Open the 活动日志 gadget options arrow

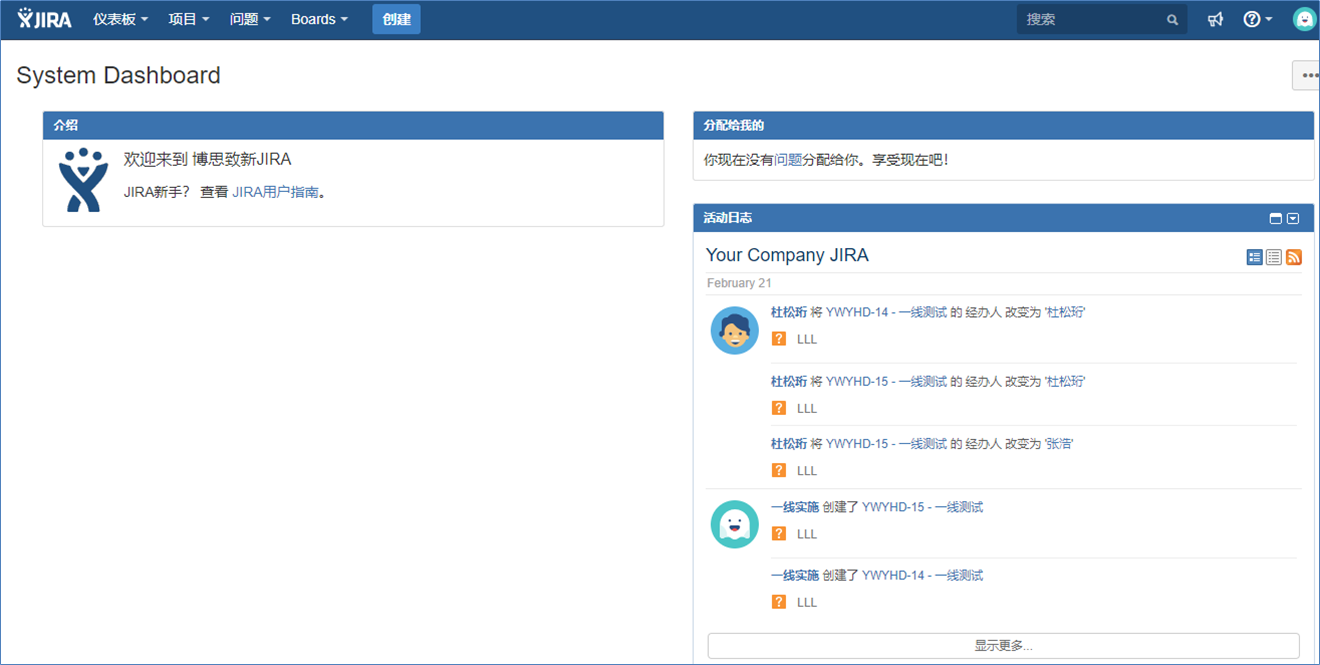(1293, 218)
